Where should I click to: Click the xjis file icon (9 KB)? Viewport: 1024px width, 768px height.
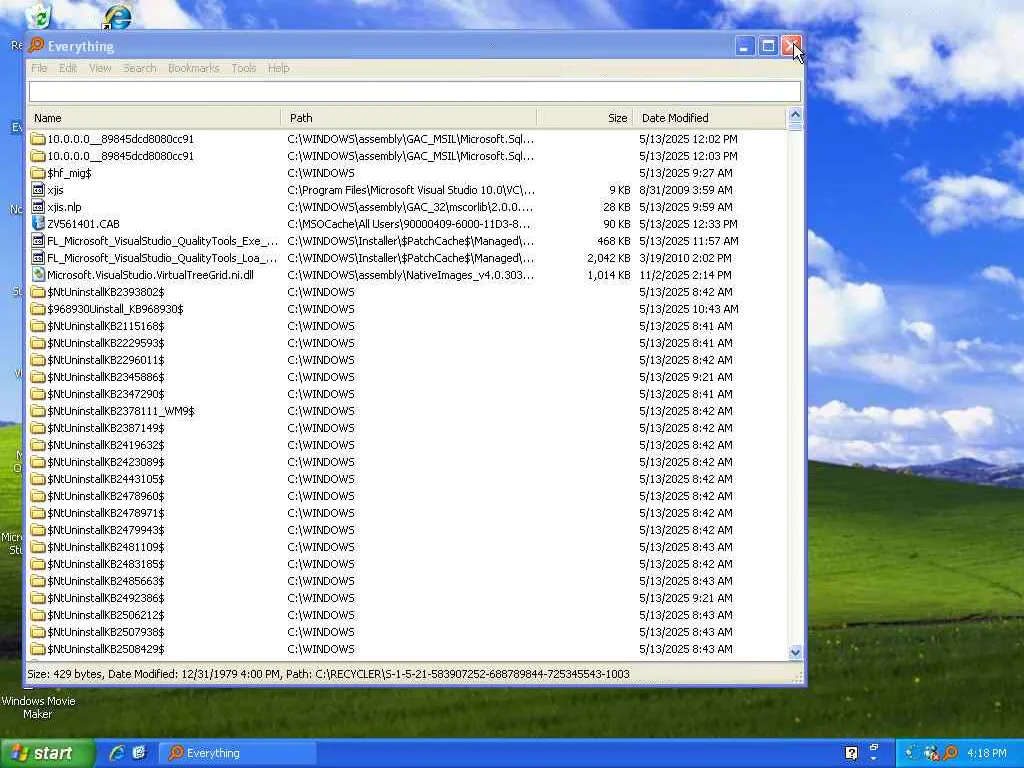click(38, 190)
